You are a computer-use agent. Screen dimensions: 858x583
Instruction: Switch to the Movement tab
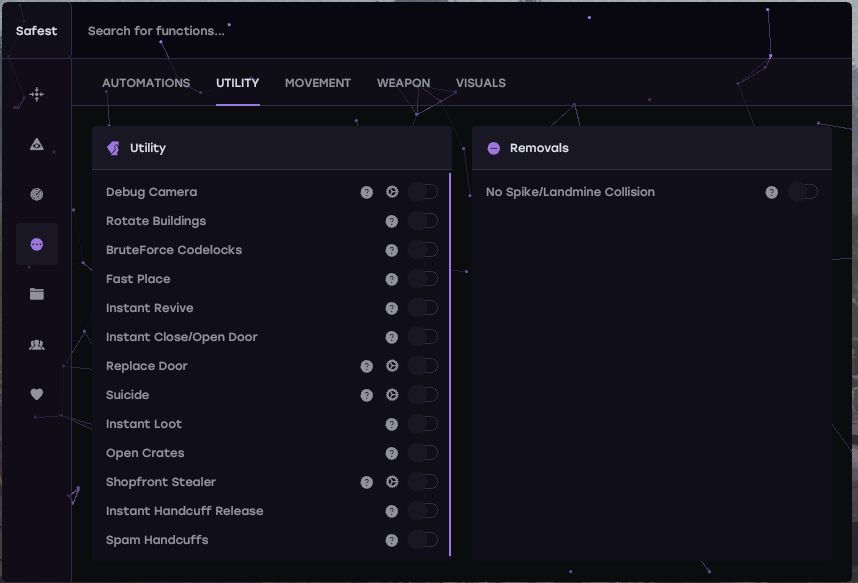[x=318, y=83]
